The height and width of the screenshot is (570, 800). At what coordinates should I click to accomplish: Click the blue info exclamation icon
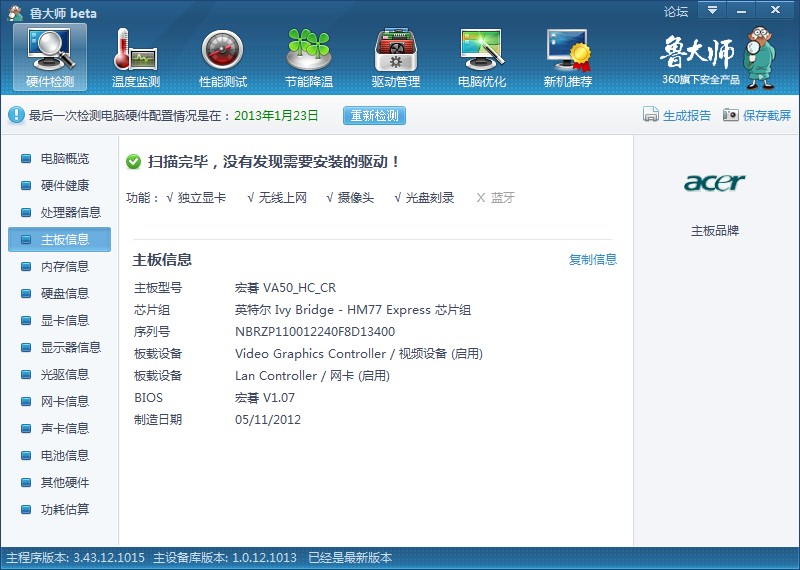16,115
